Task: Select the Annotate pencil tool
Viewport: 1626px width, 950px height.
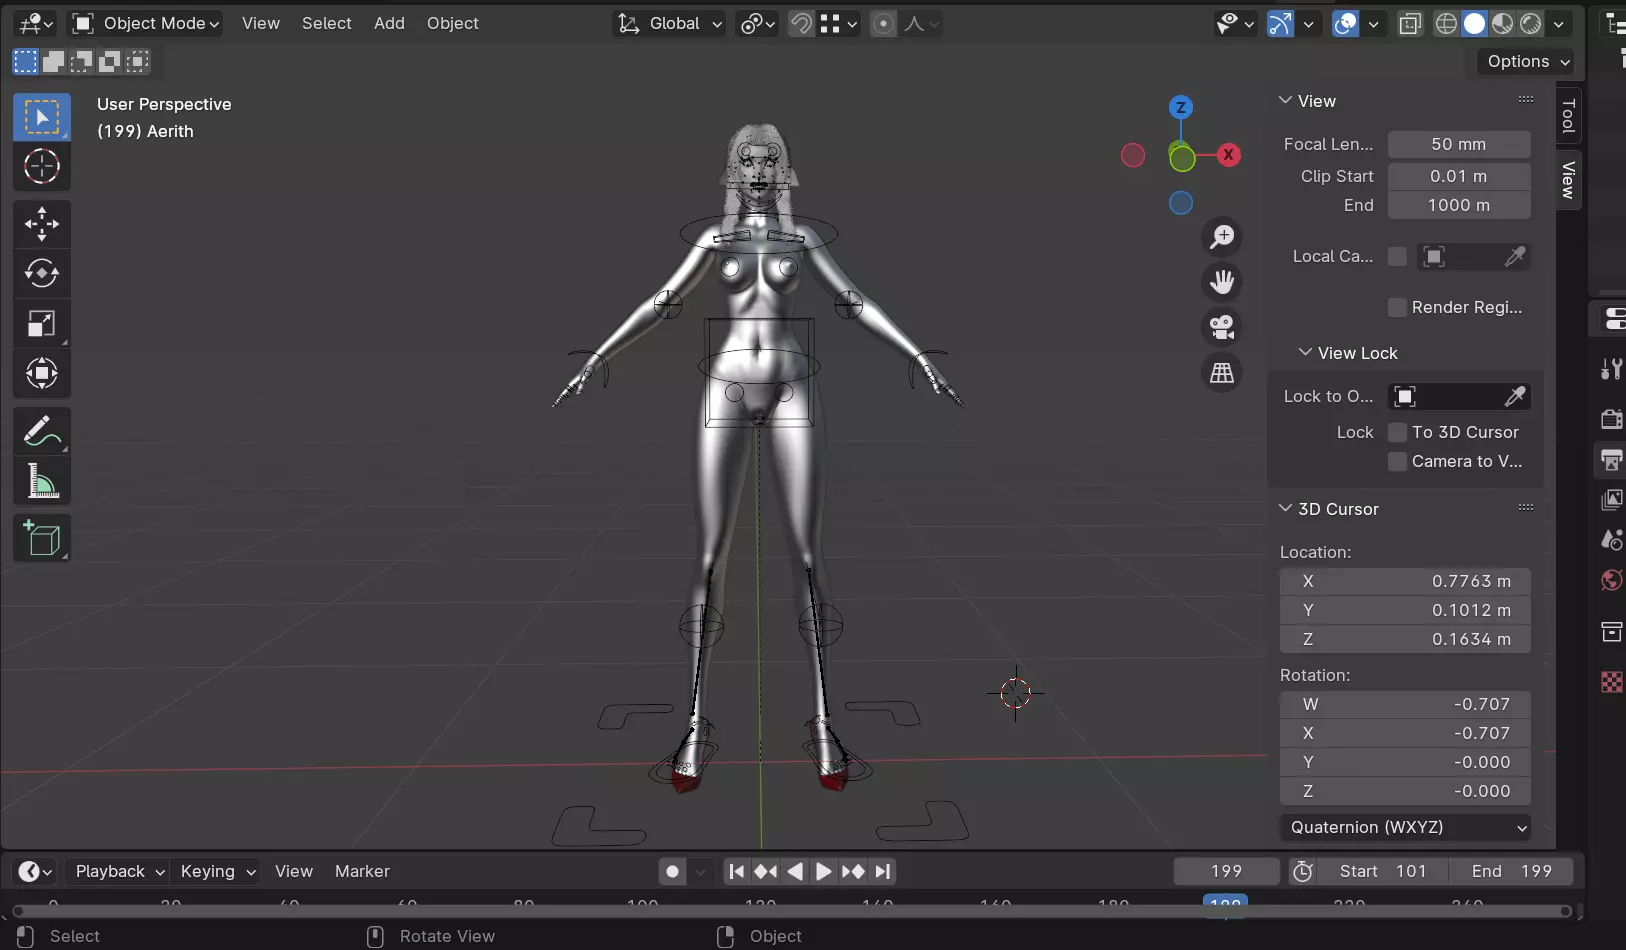Action: click(42, 431)
